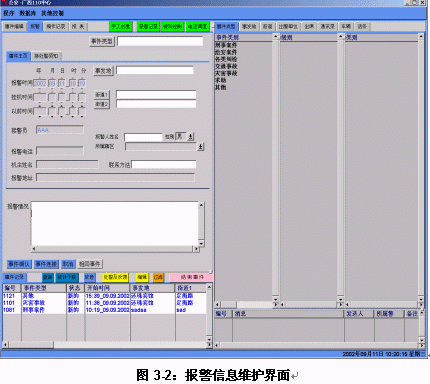Click the blue 事件确认 button
Viewport: 430px width, 384px height.
tap(19, 264)
